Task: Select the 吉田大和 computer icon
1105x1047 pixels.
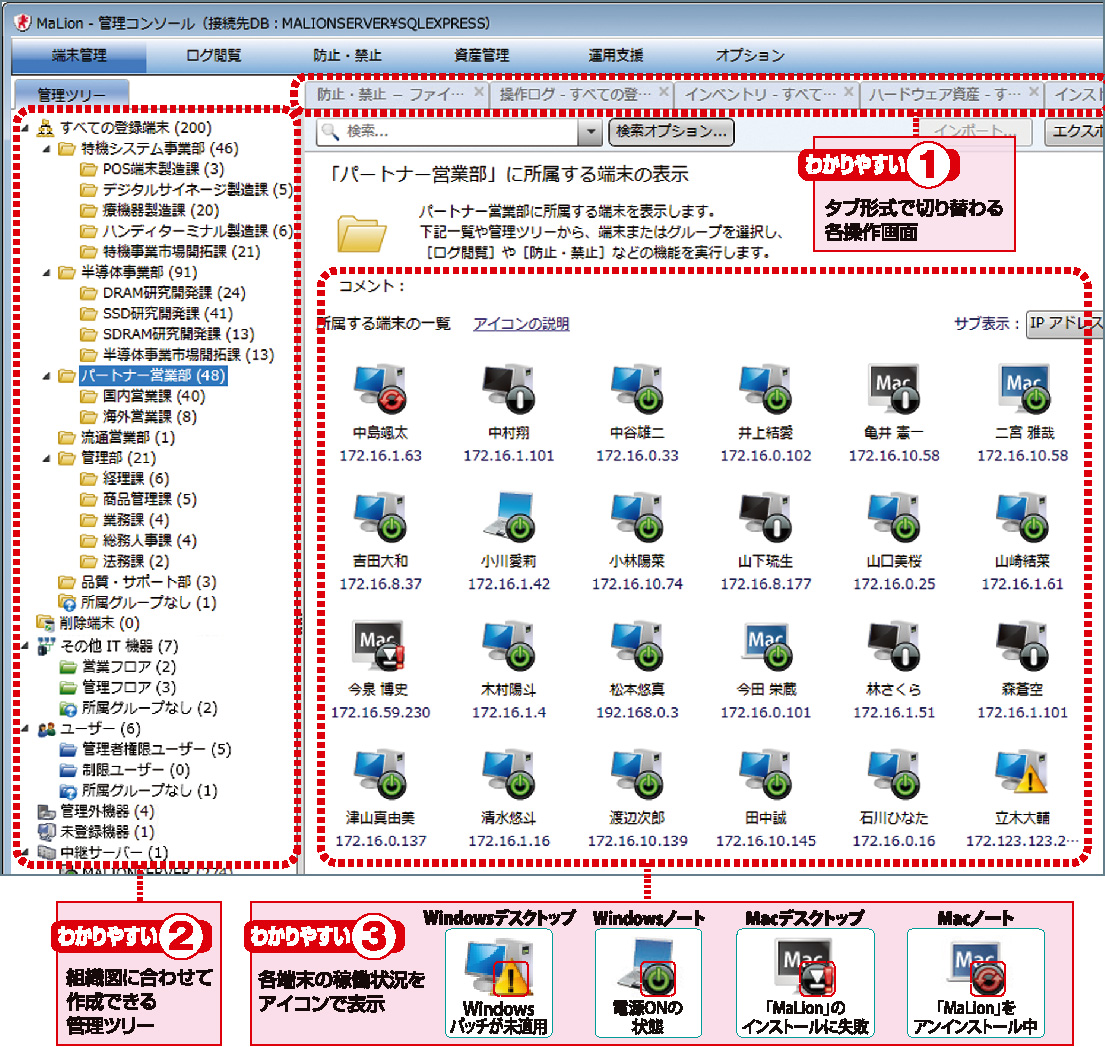Action: pos(380,516)
